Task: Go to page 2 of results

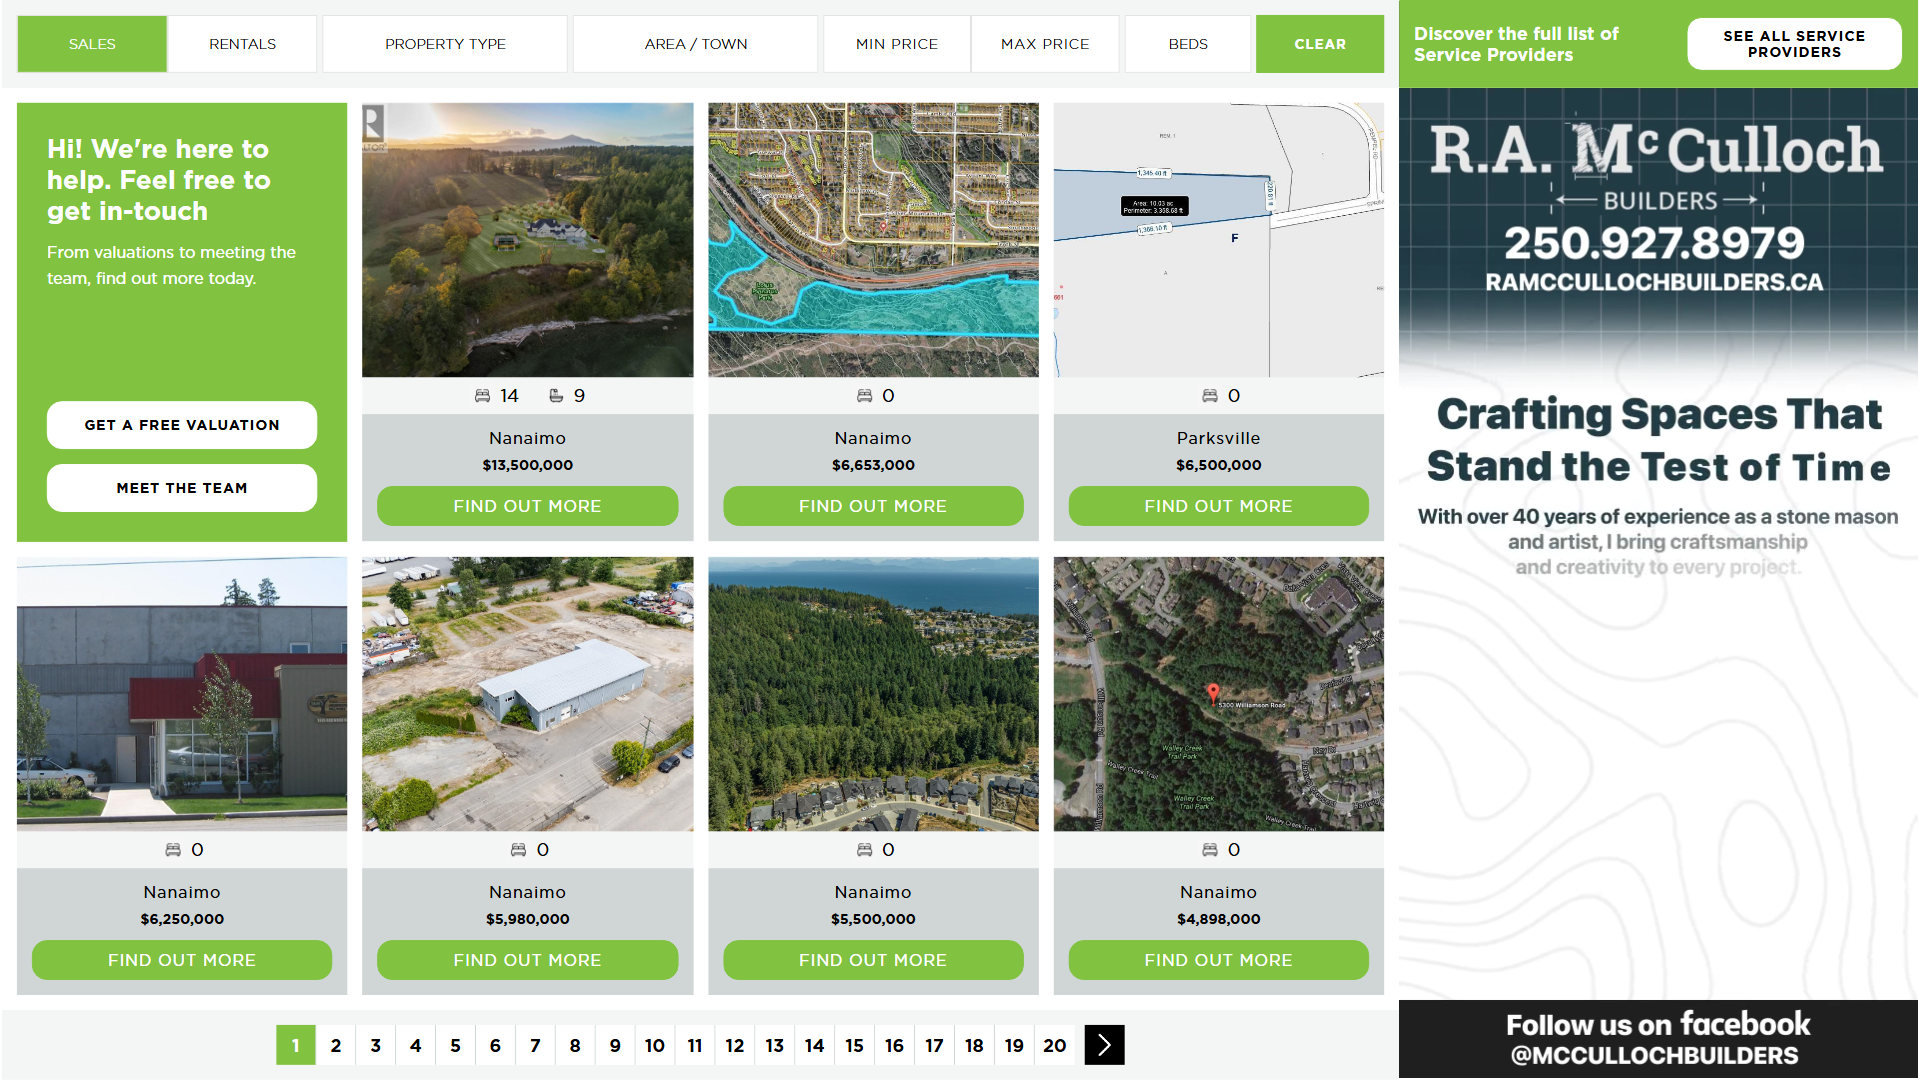Action: [x=336, y=1045]
